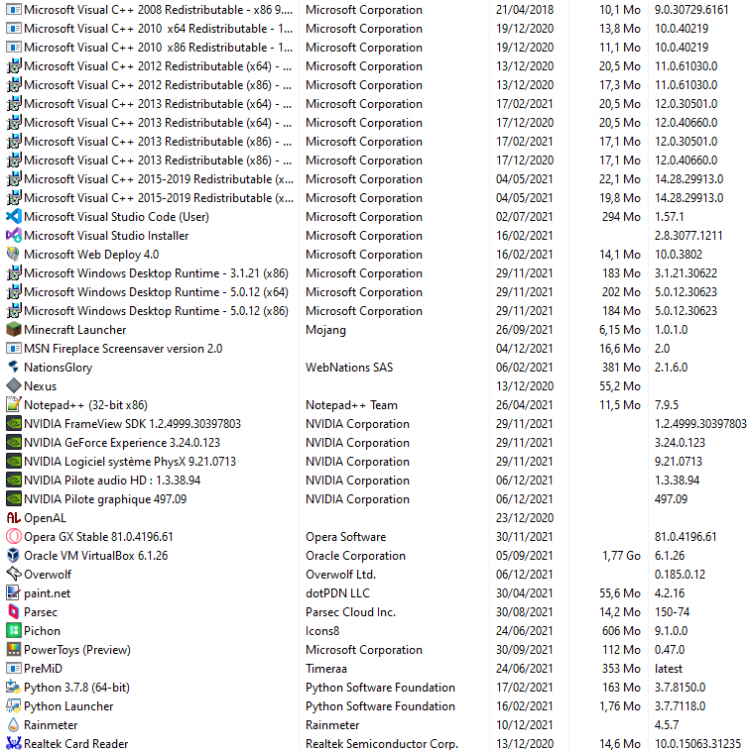Click size value 1,77 Go
Viewport: 748px width, 750px height.
tap(621, 556)
